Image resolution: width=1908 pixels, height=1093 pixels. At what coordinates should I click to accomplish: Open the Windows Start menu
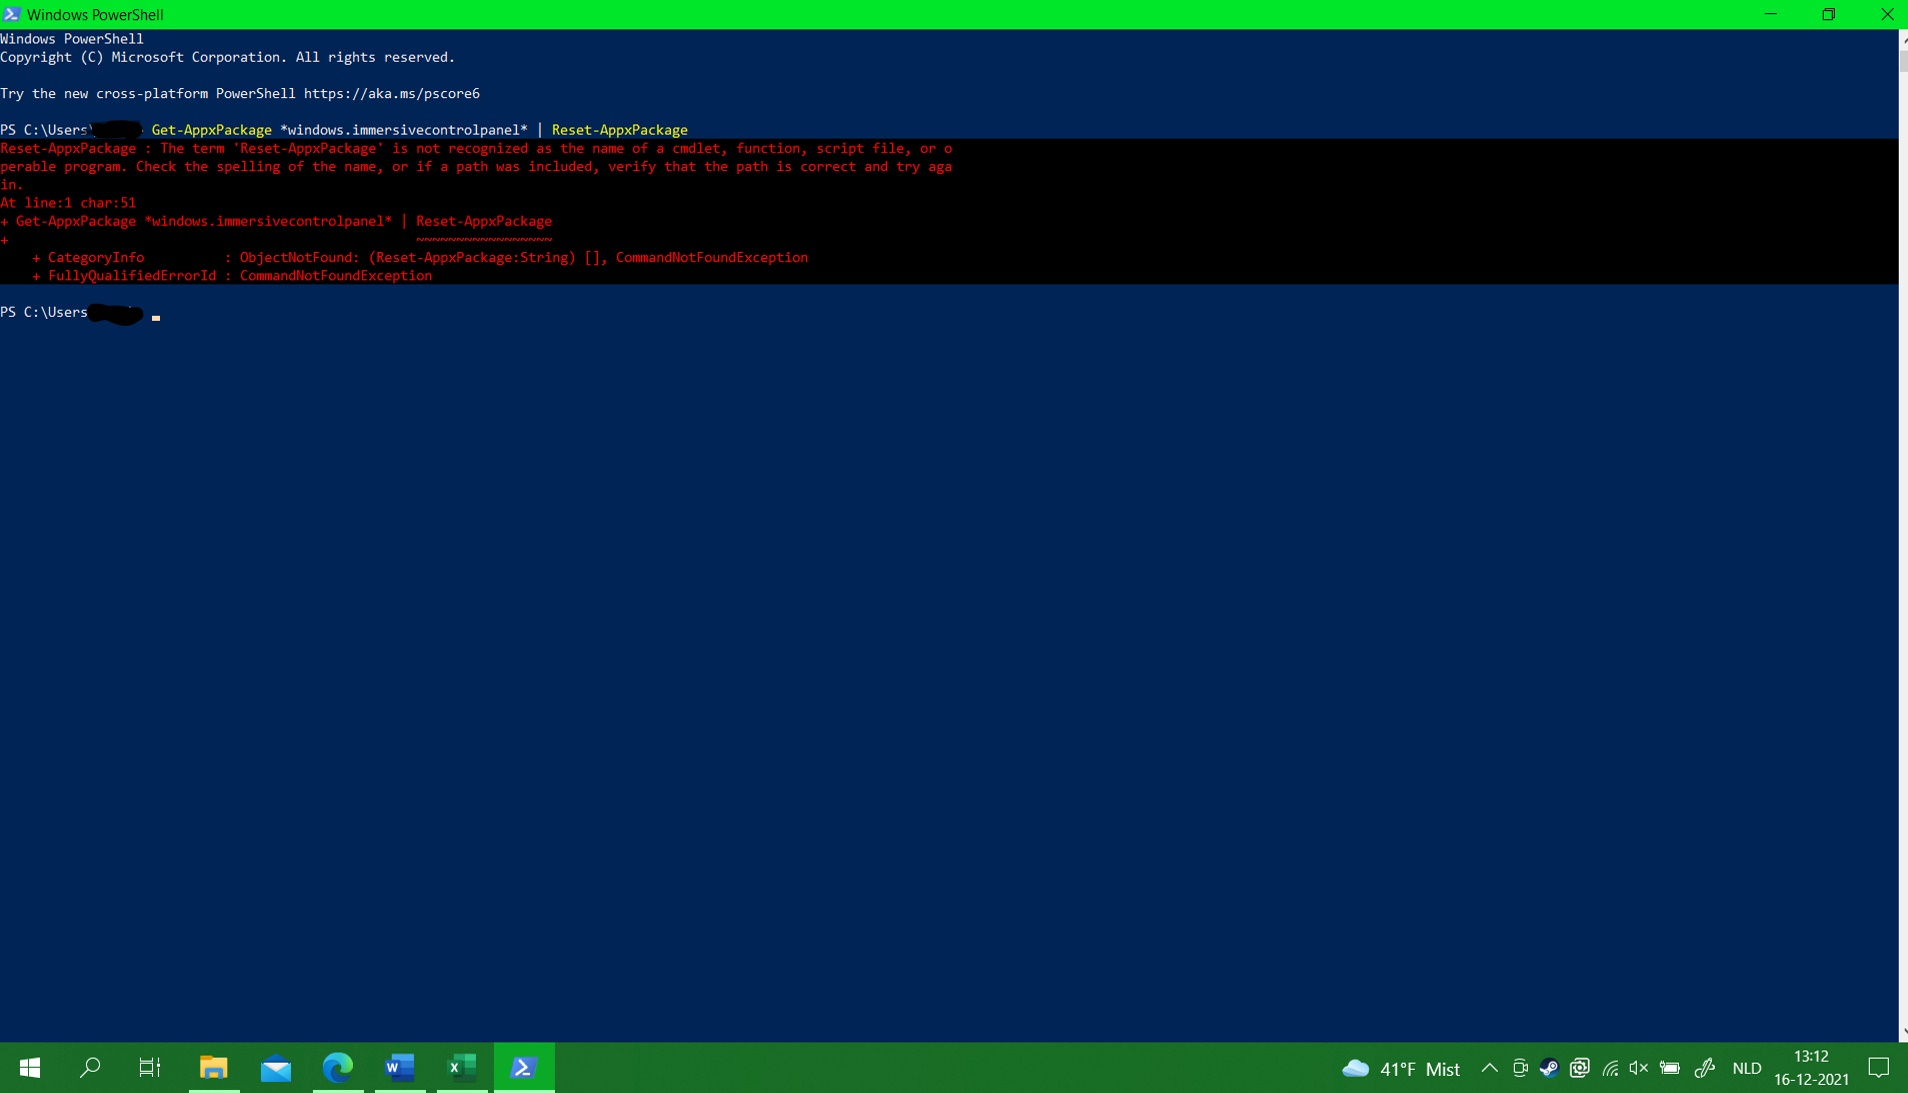click(30, 1068)
